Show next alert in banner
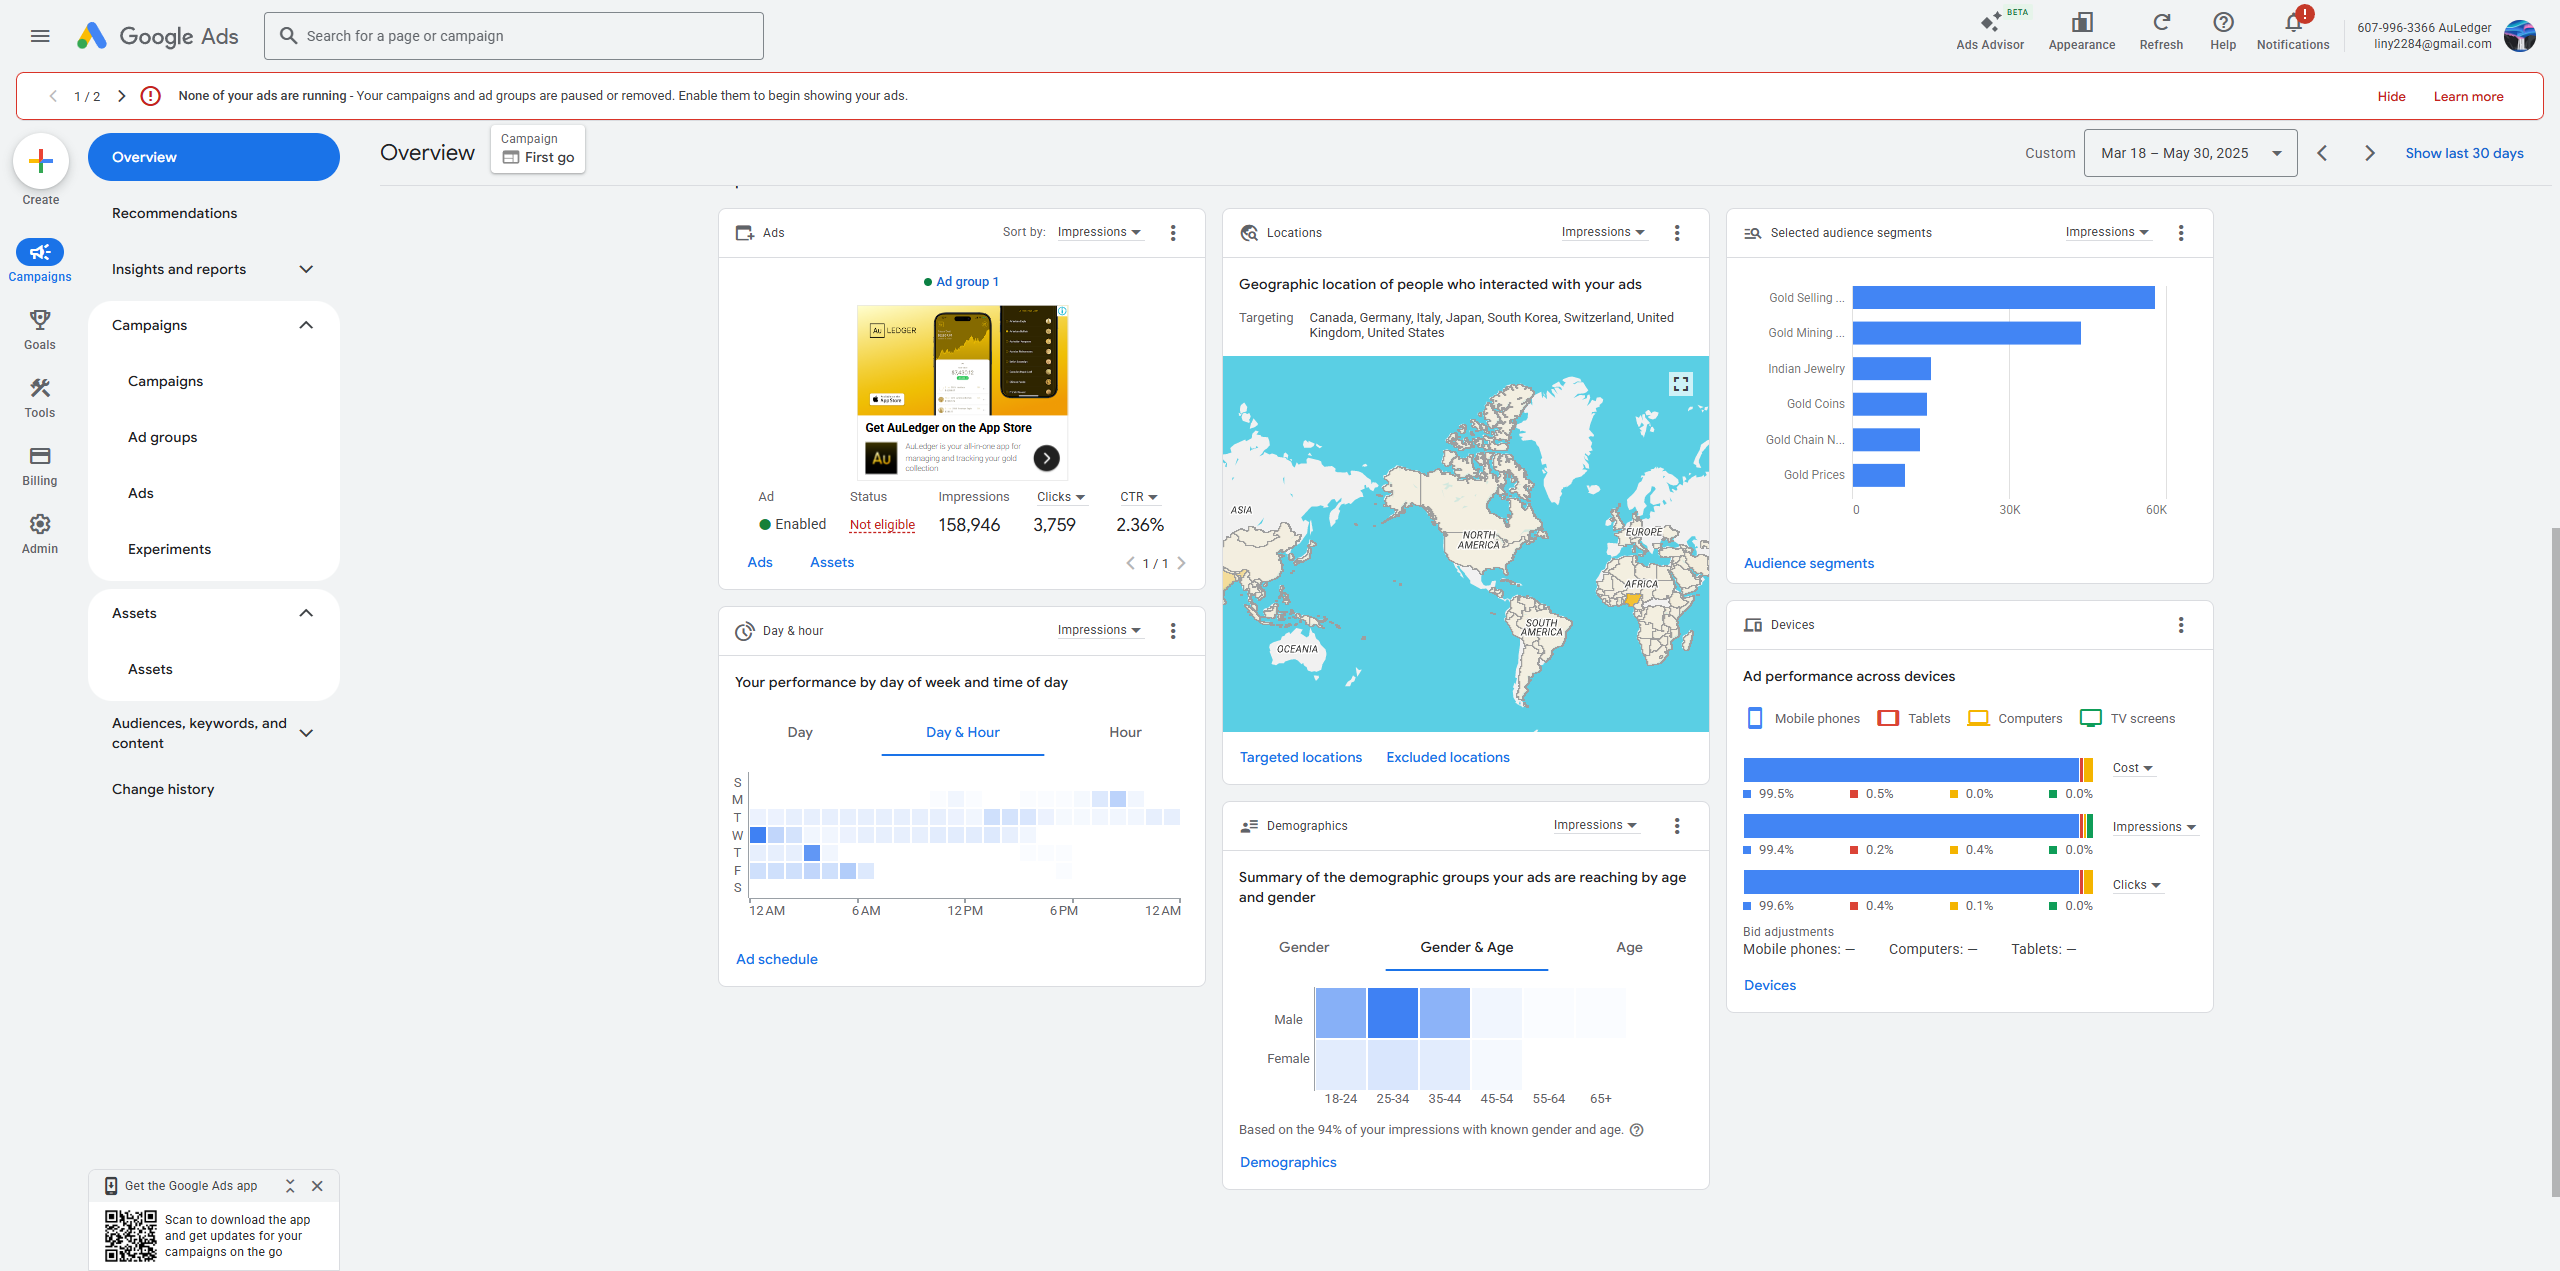This screenshot has width=2560, height=1271. tap(121, 96)
